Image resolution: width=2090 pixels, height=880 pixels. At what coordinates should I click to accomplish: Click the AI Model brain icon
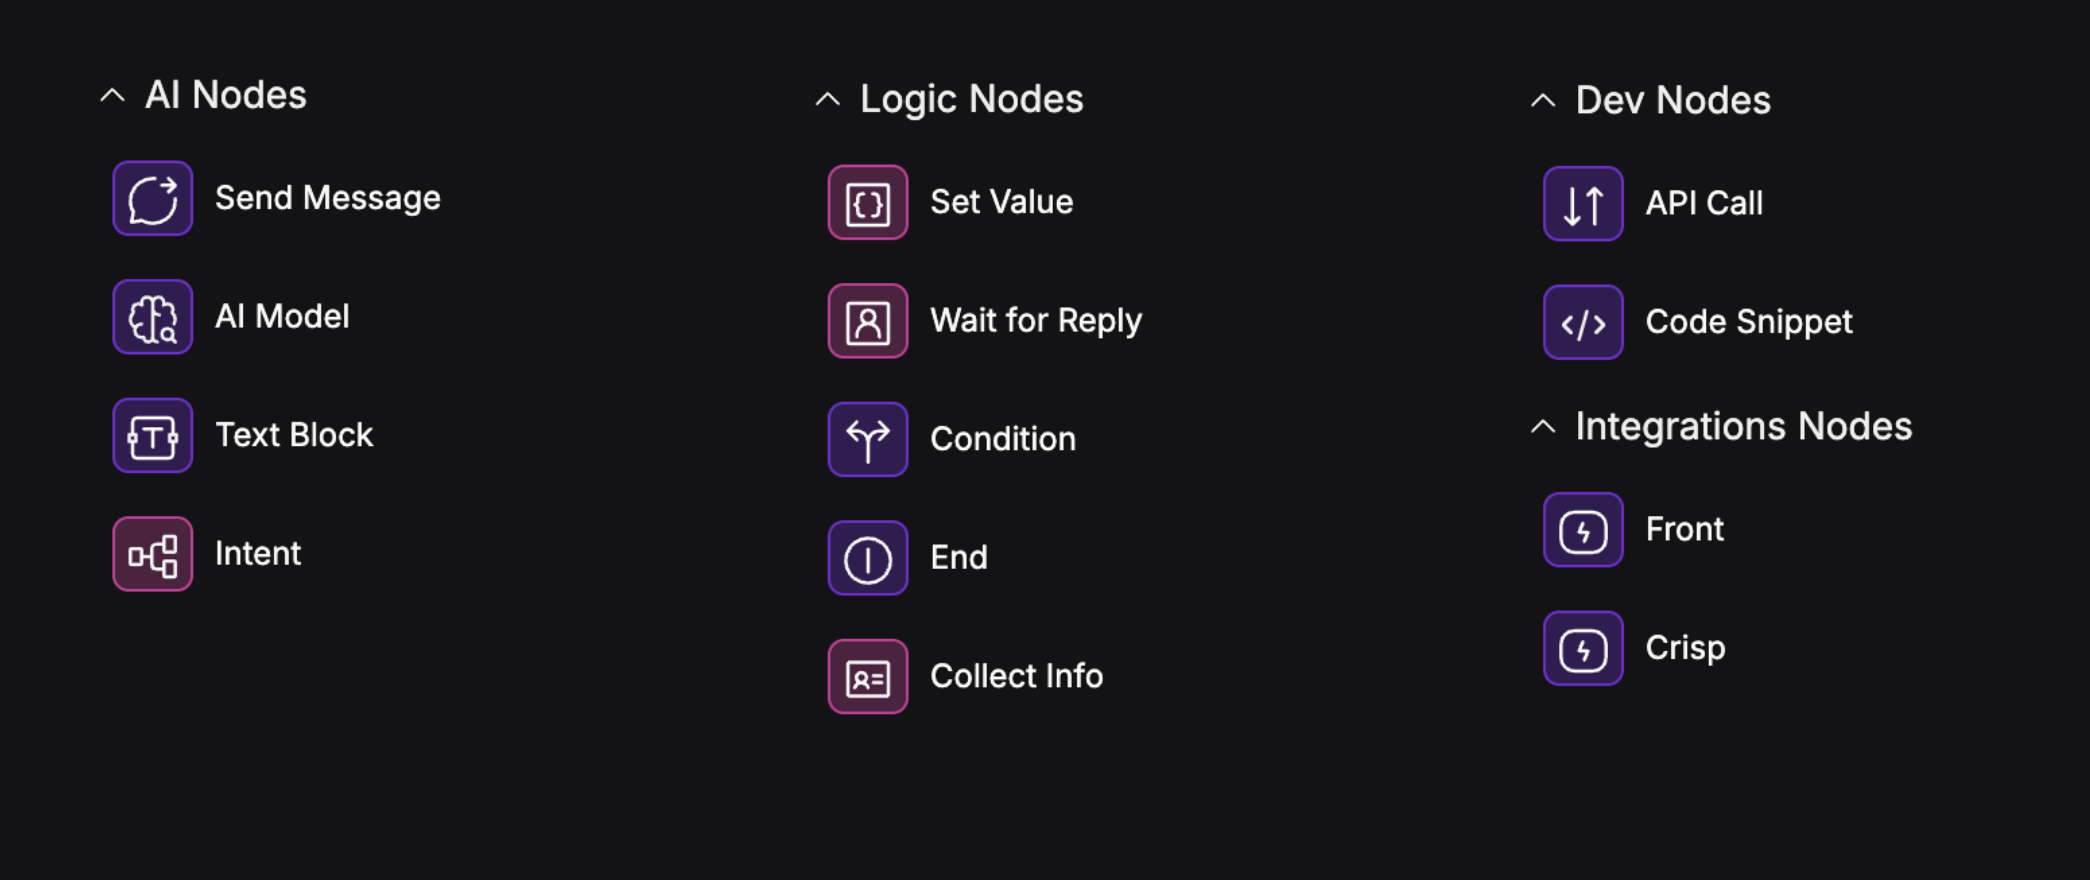tap(152, 317)
